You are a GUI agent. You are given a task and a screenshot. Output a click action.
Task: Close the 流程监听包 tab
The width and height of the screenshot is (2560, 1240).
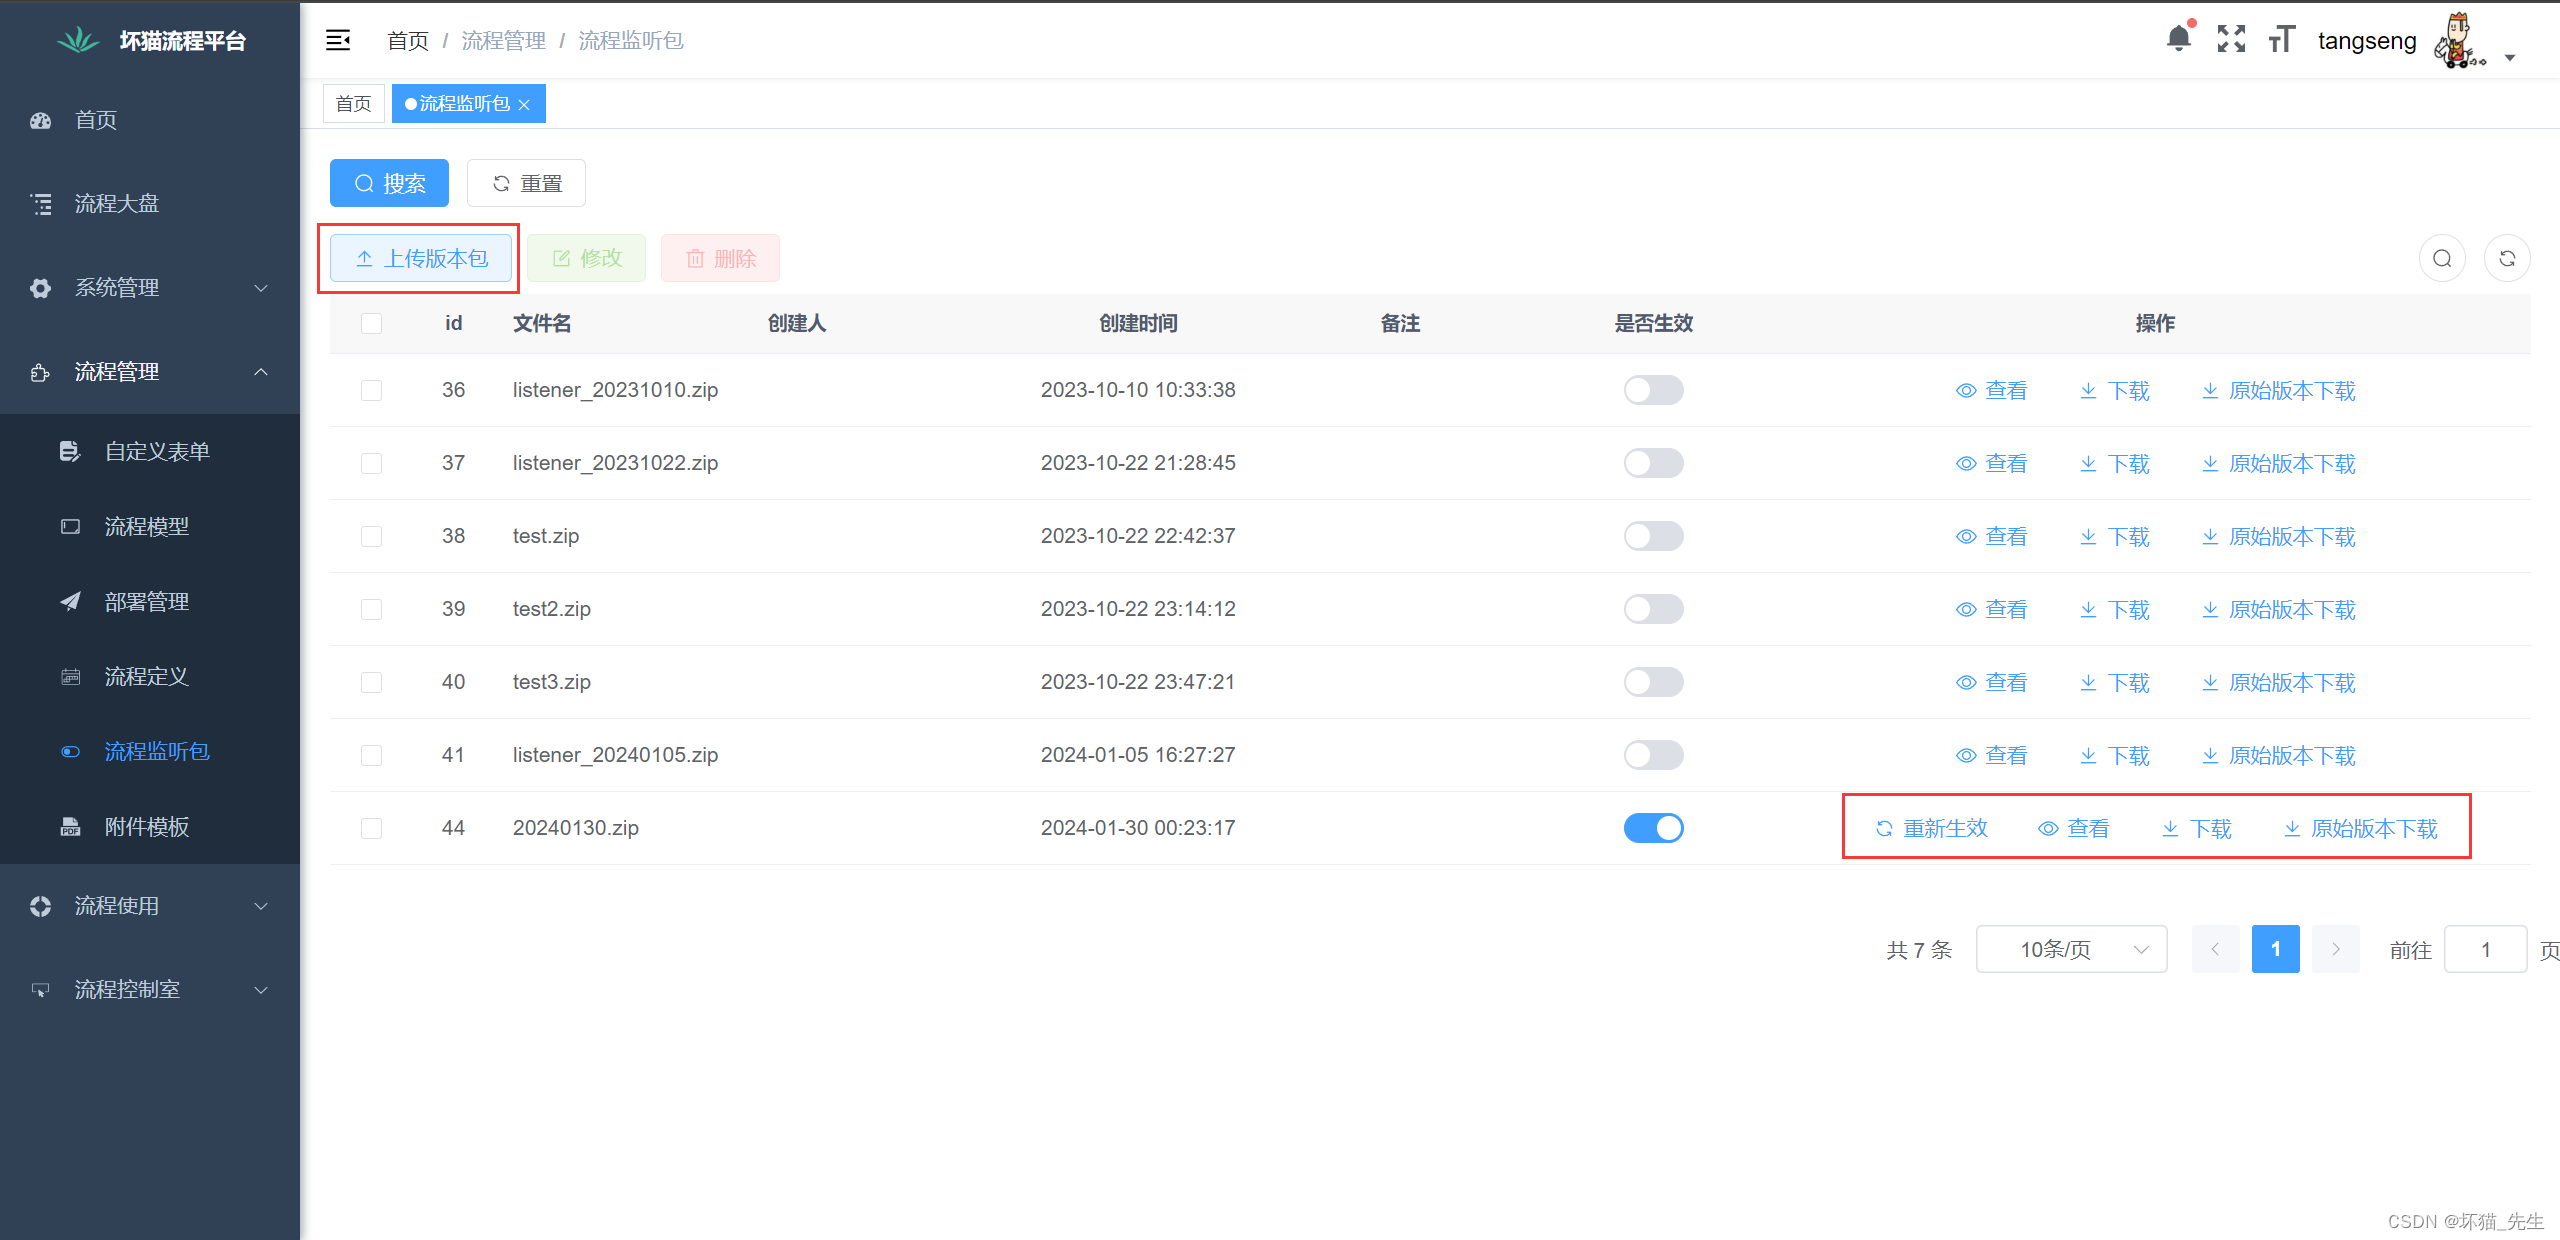pyautogui.click(x=524, y=105)
